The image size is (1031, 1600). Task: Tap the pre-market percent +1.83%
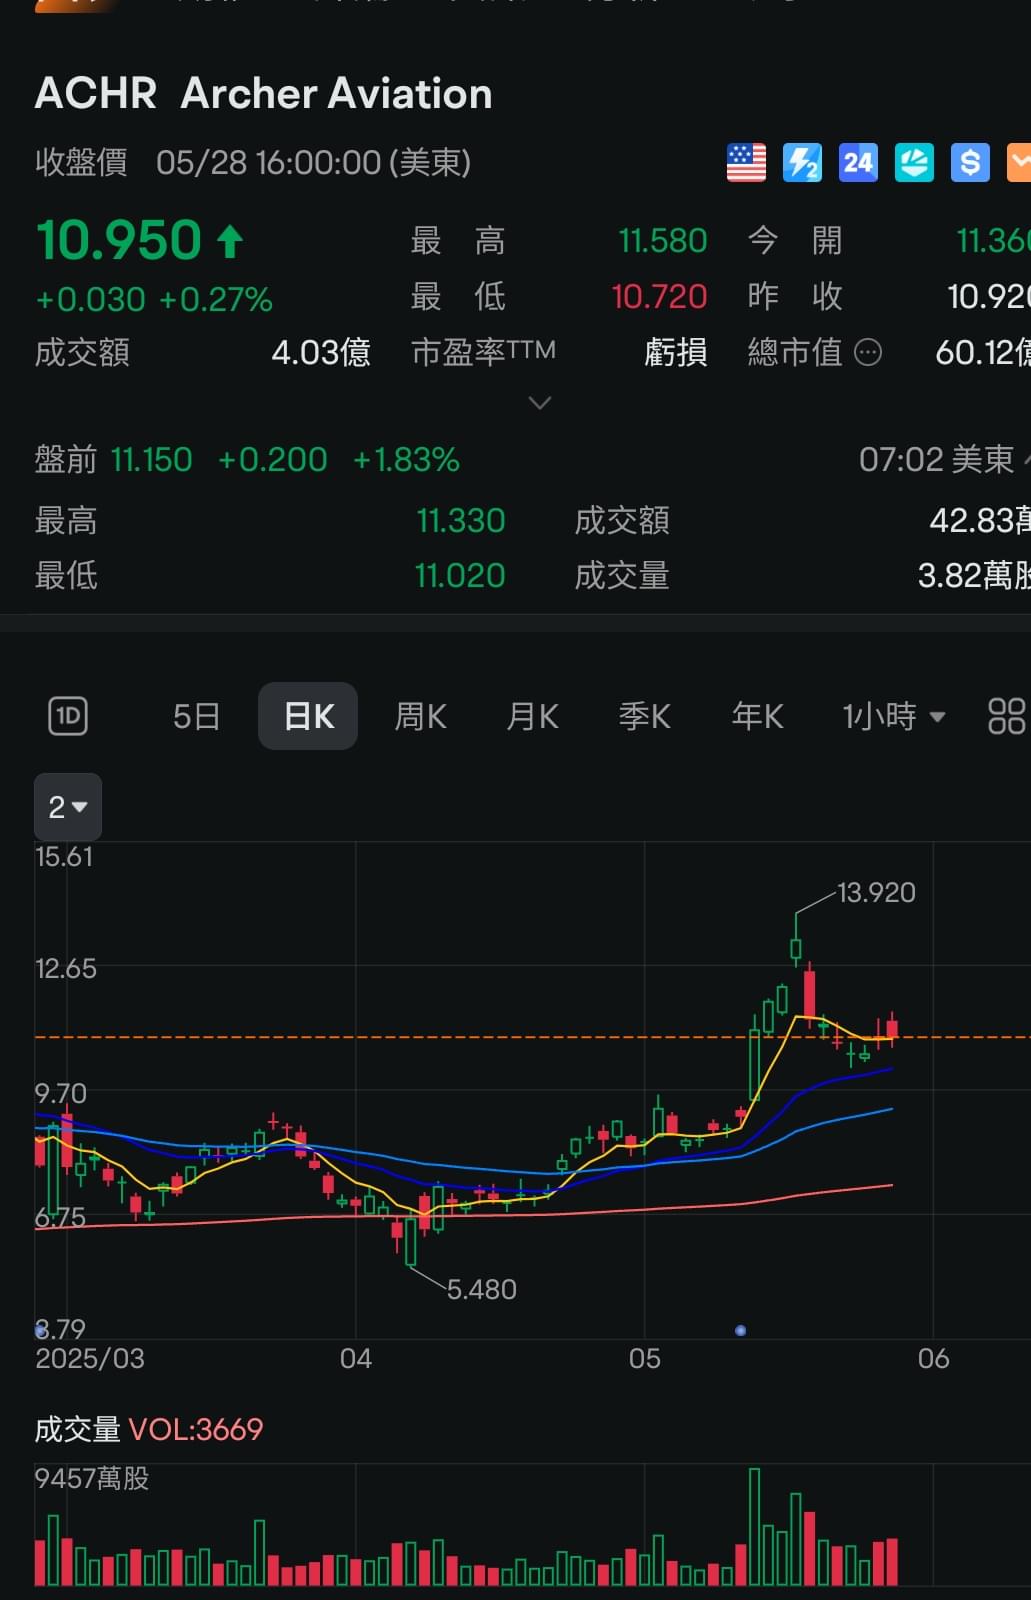pos(406,460)
